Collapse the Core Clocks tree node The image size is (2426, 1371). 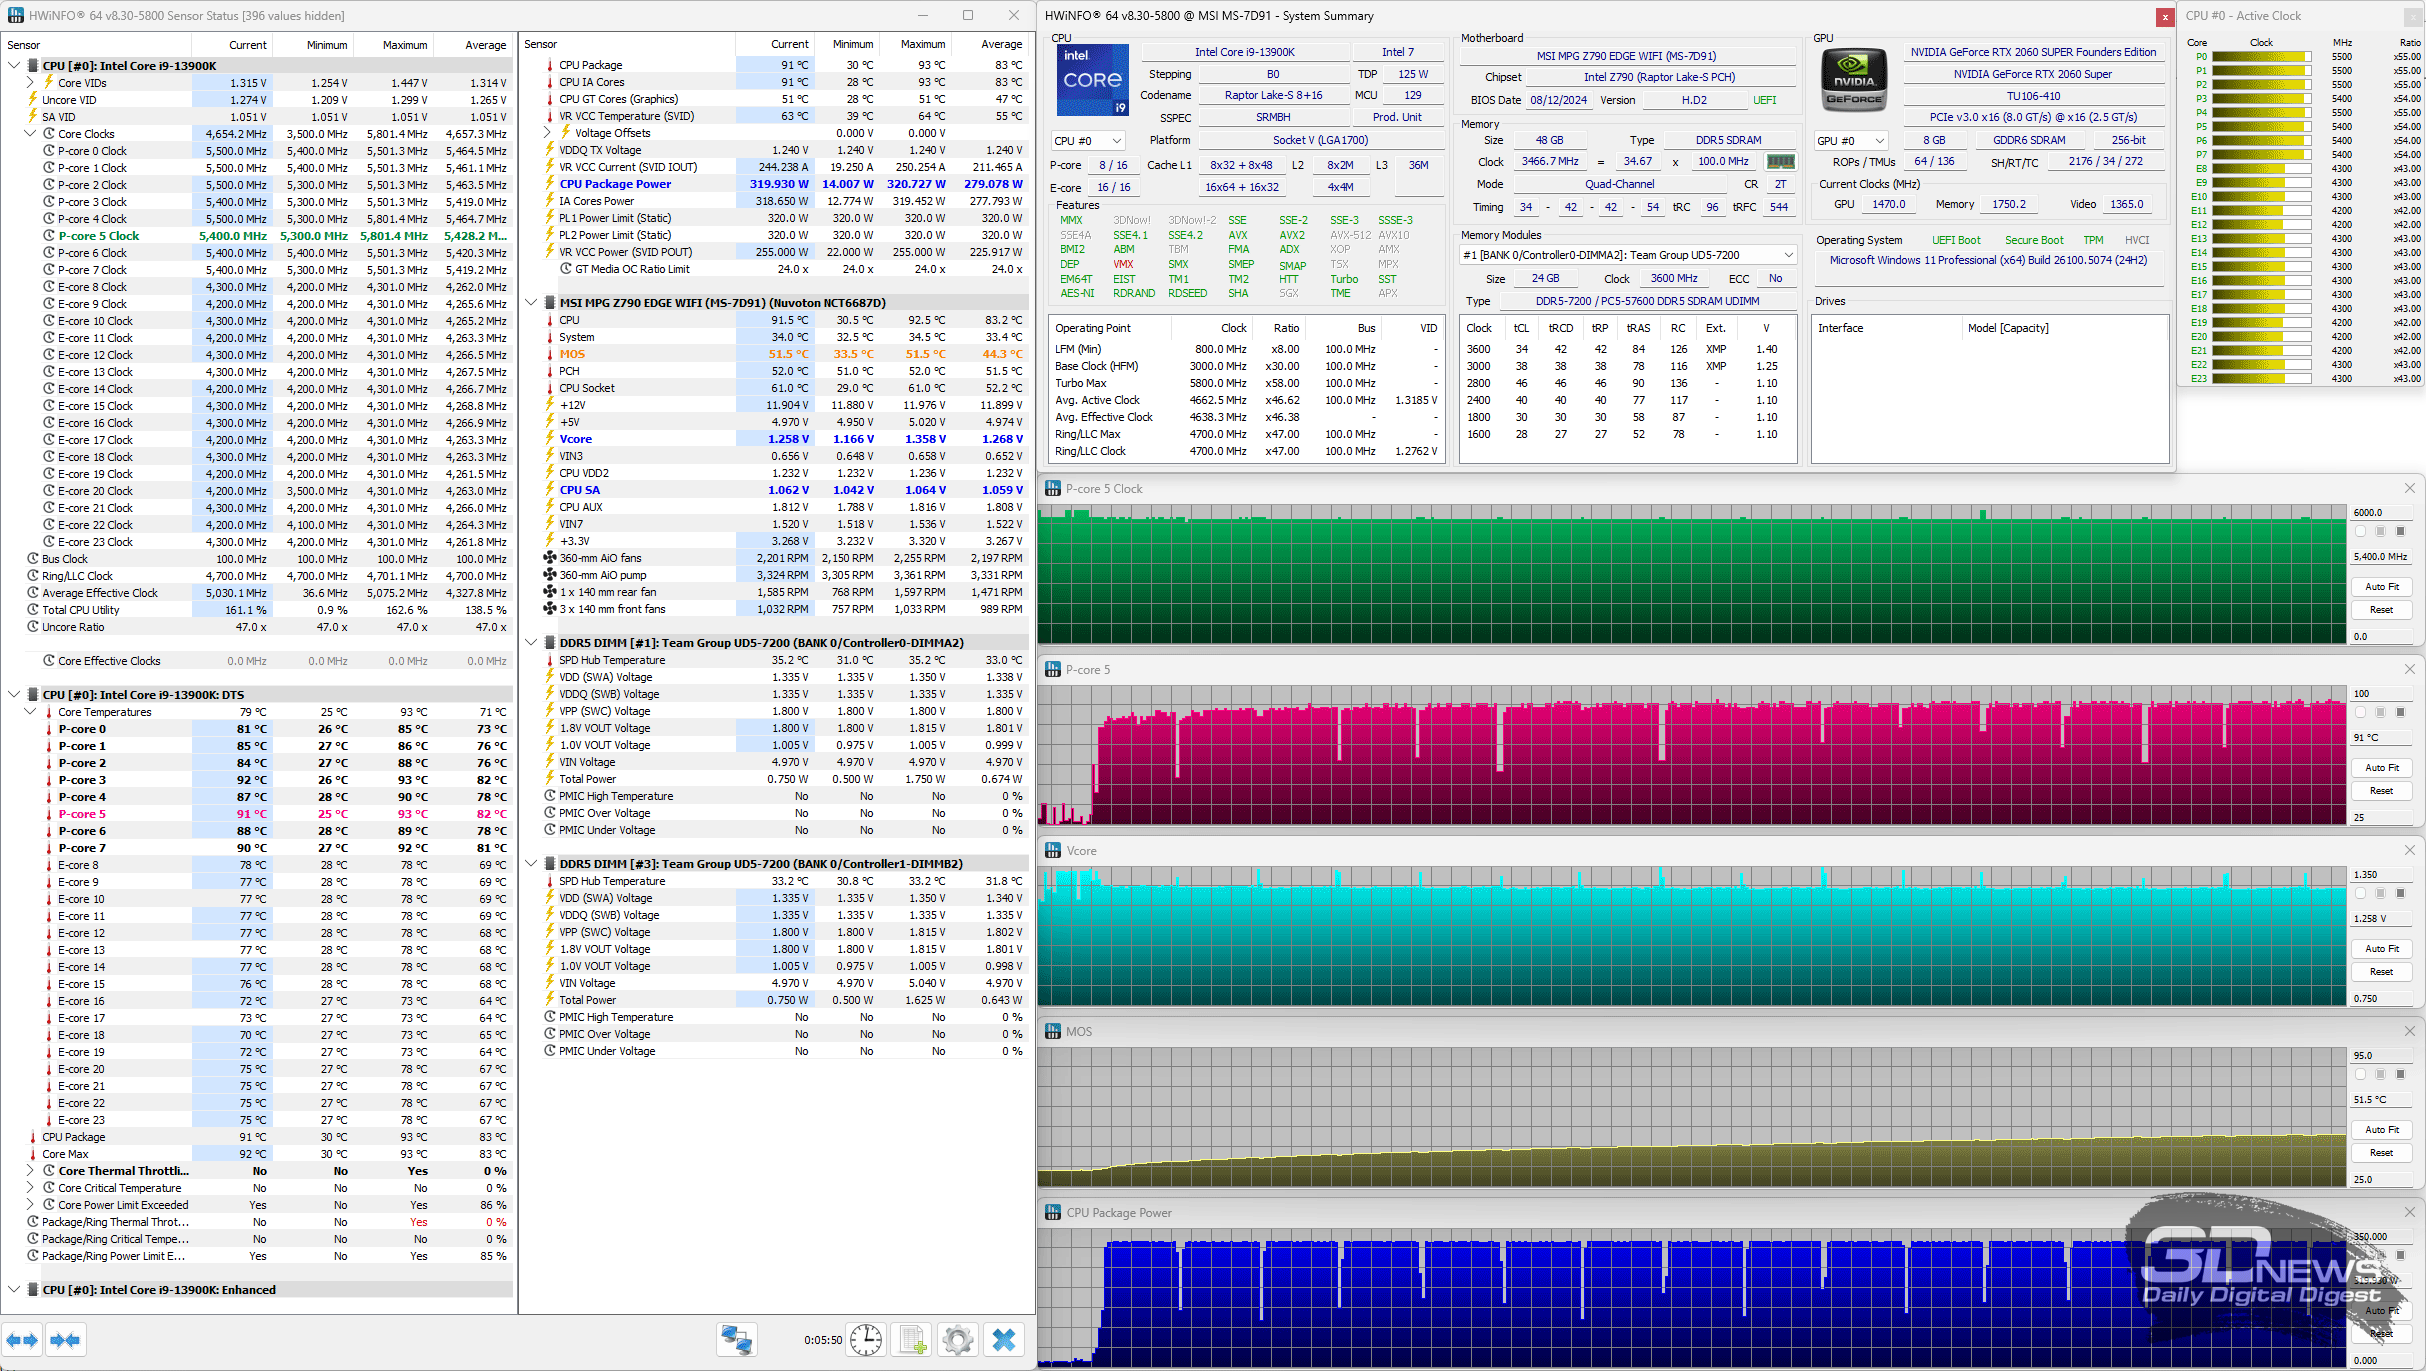pos(31,134)
